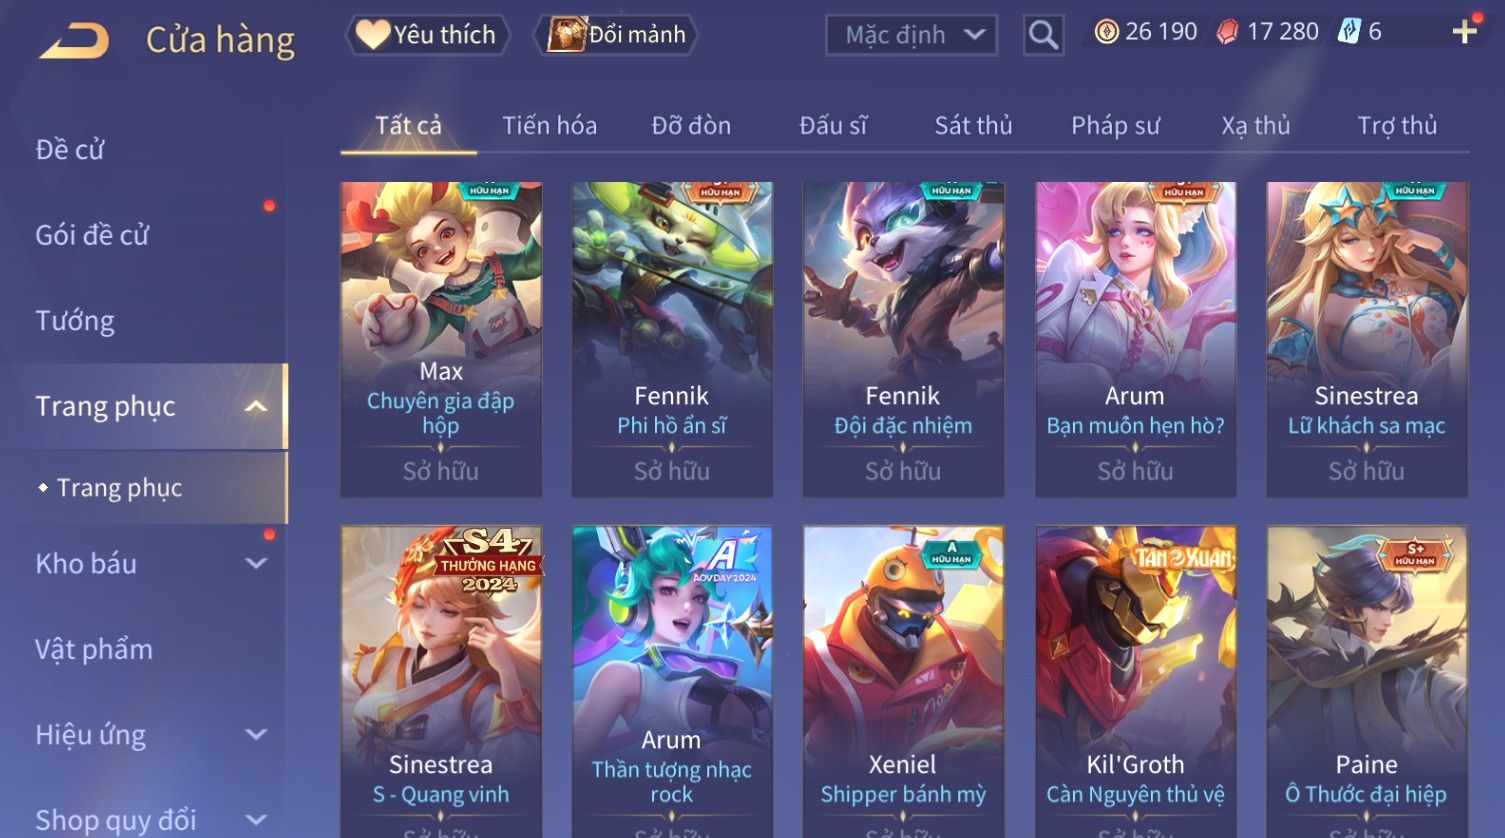Switch to the Sát thủ tab
1505x838 pixels.
(x=973, y=126)
